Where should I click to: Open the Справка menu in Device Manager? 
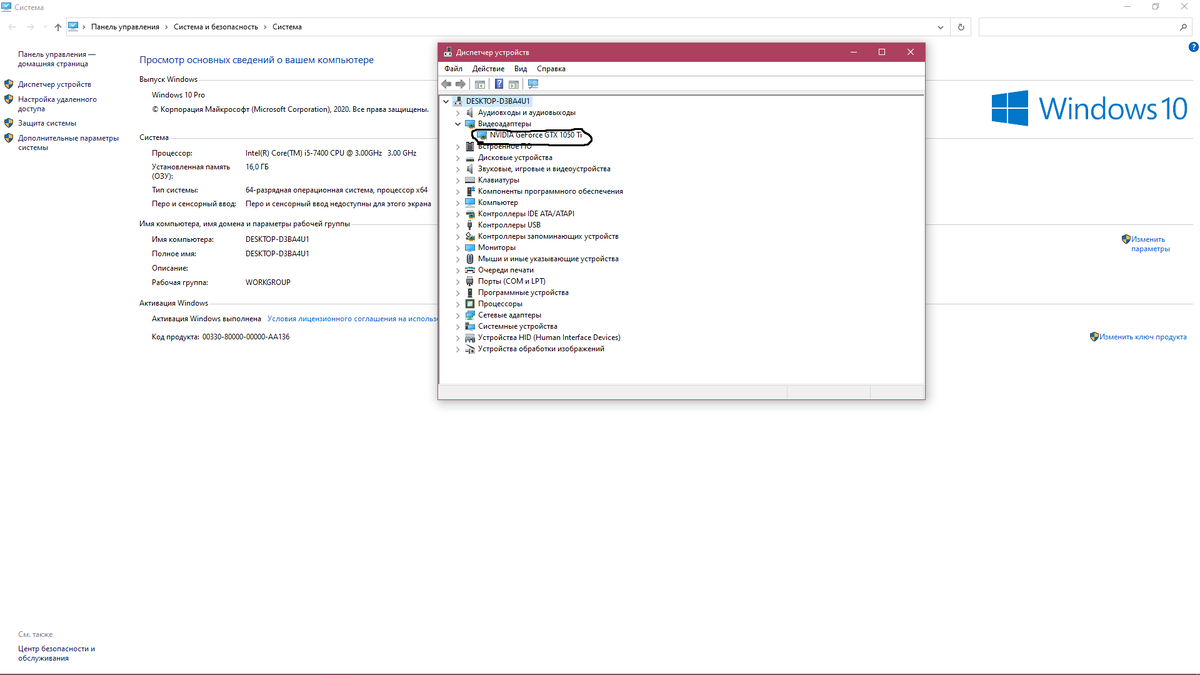[x=551, y=69]
